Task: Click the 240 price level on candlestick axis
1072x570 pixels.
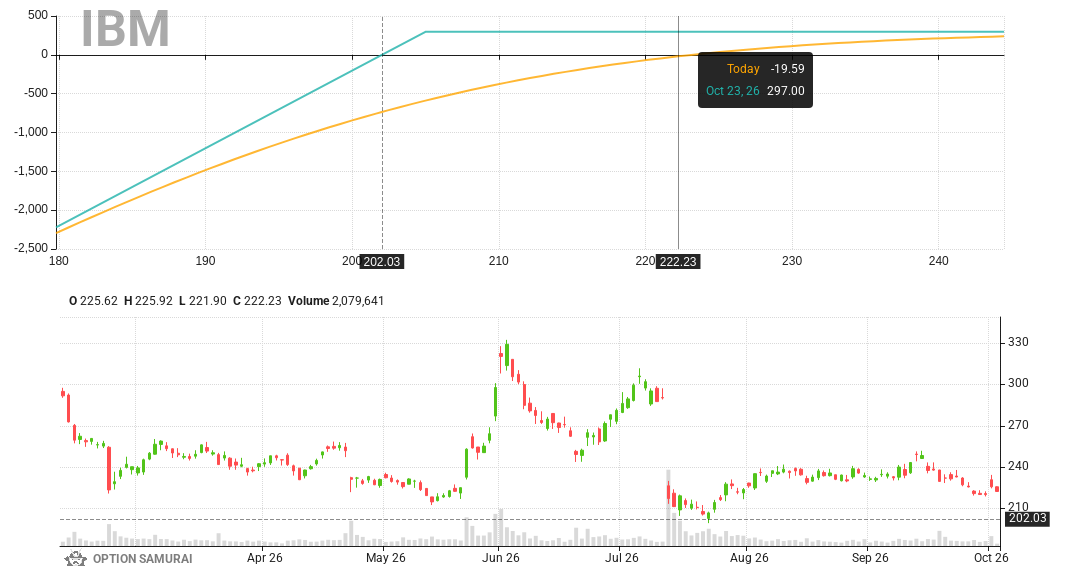Action: tap(1018, 466)
